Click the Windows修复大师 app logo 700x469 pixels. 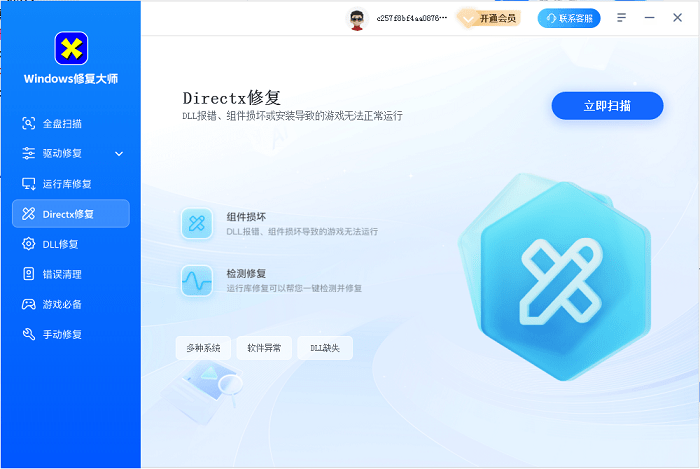point(71,49)
